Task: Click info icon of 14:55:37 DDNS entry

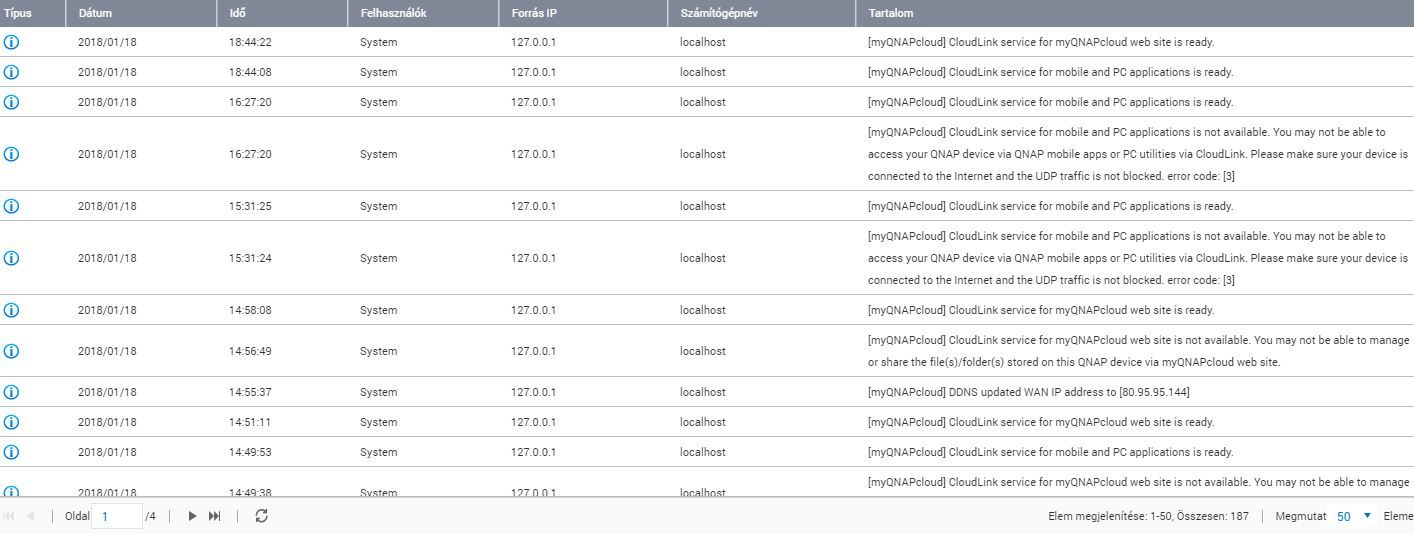Action: [12, 392]
